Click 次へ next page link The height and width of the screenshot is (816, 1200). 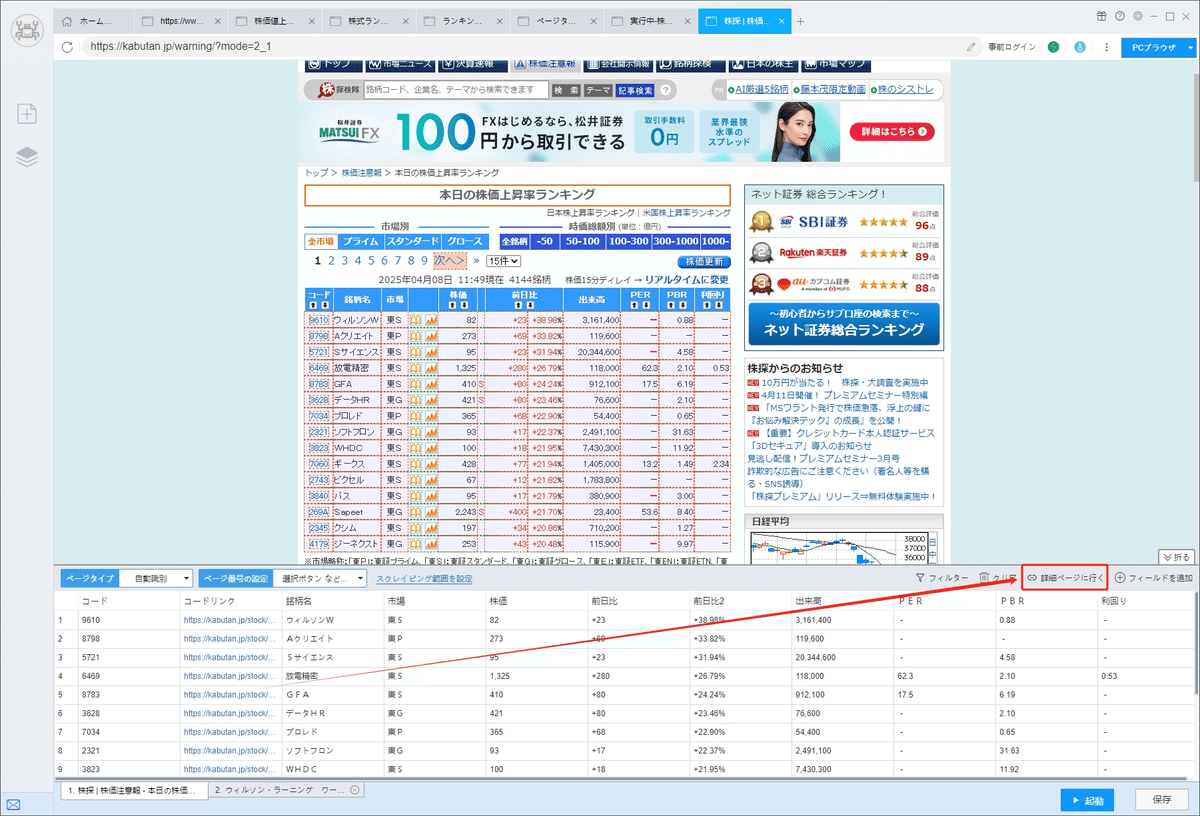pos(450,260)
